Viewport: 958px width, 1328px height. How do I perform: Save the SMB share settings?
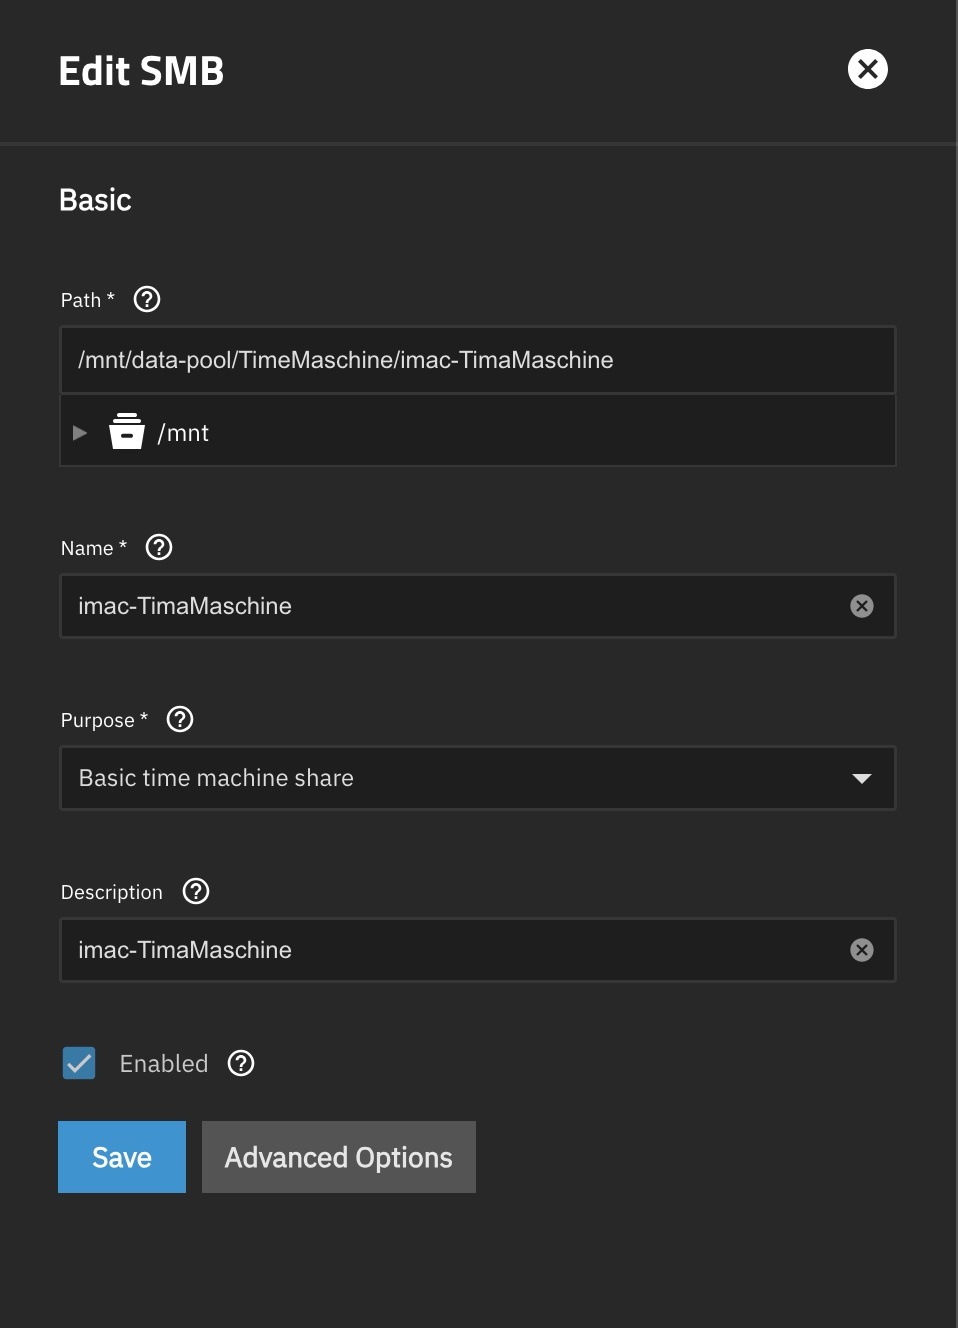122,1157
